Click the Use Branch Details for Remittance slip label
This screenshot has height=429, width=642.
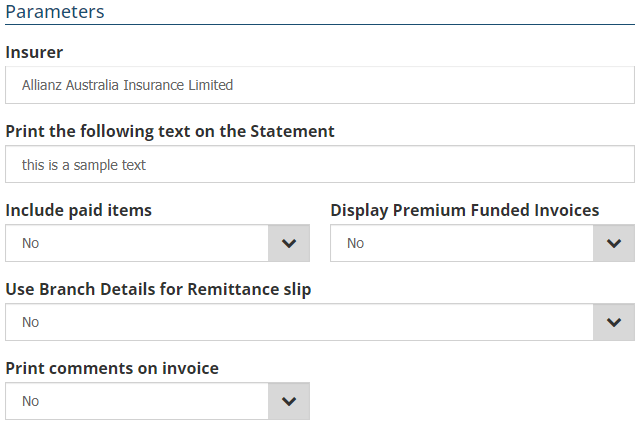pos(158,289)
